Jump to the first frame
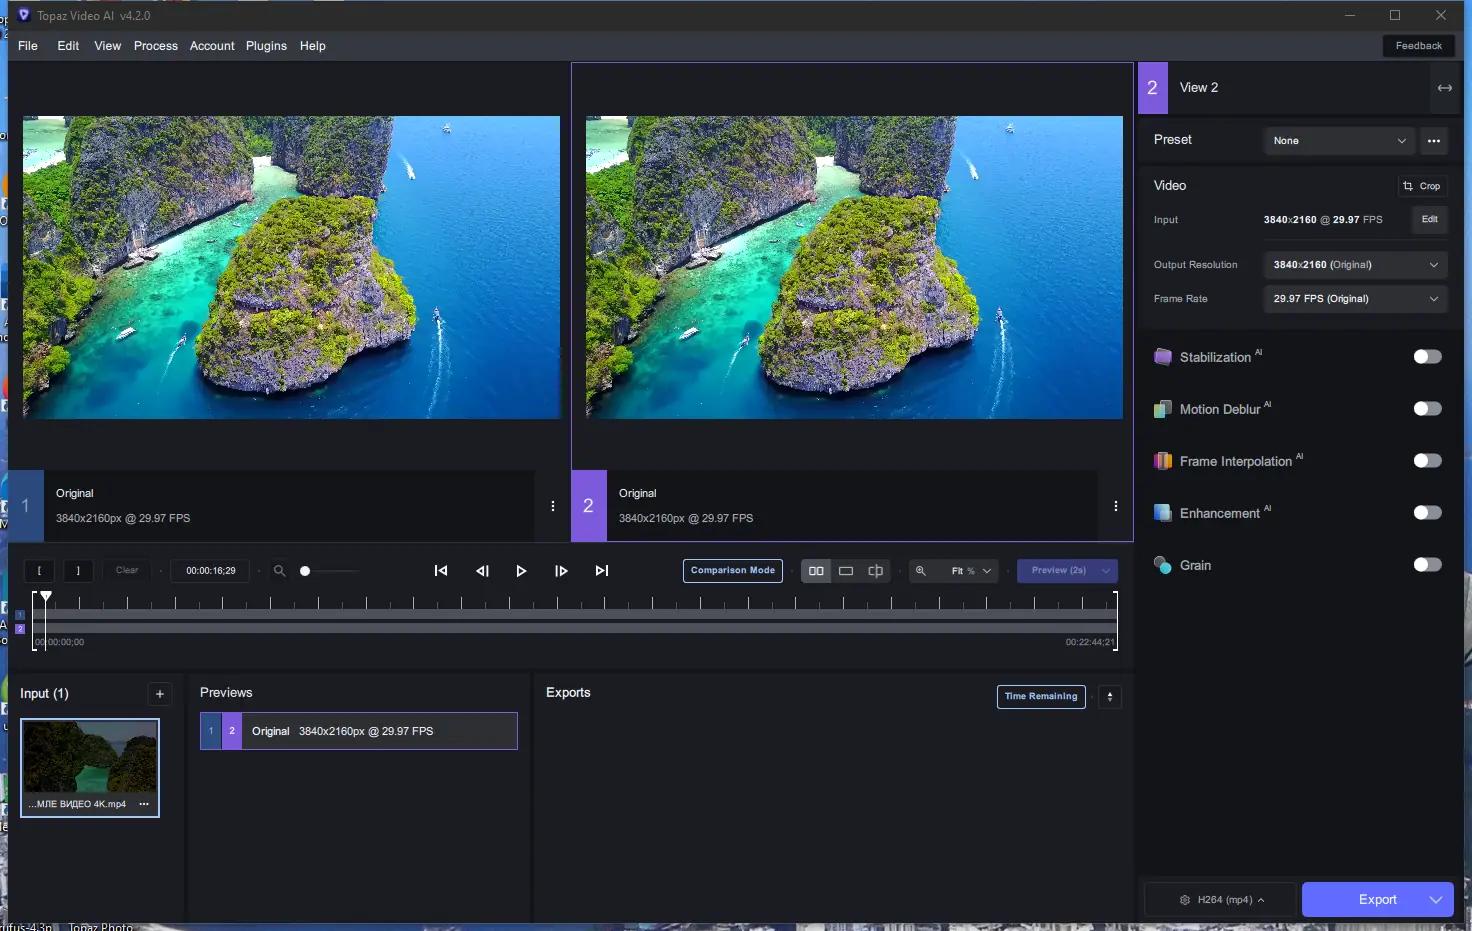 [441, 571]
